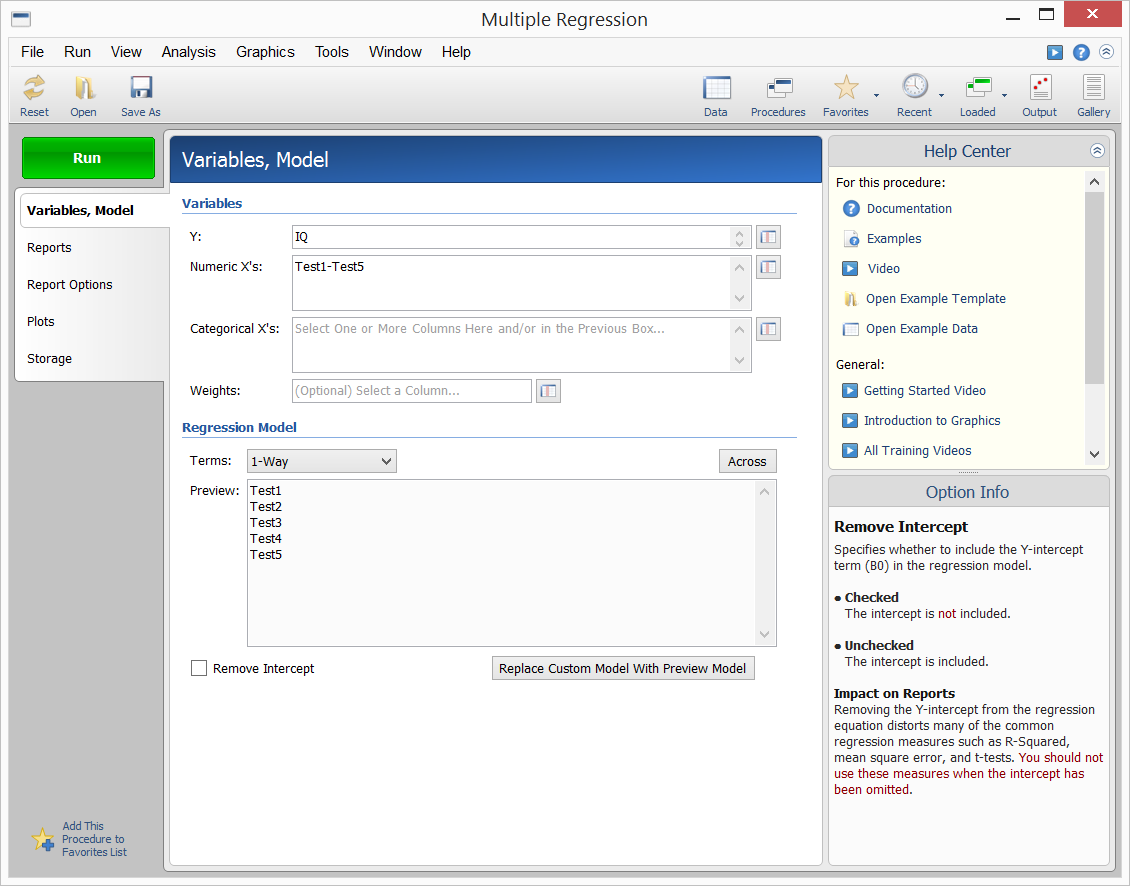Click in the Weights input field
The image size is (1130, 886).
coord(411,391)
